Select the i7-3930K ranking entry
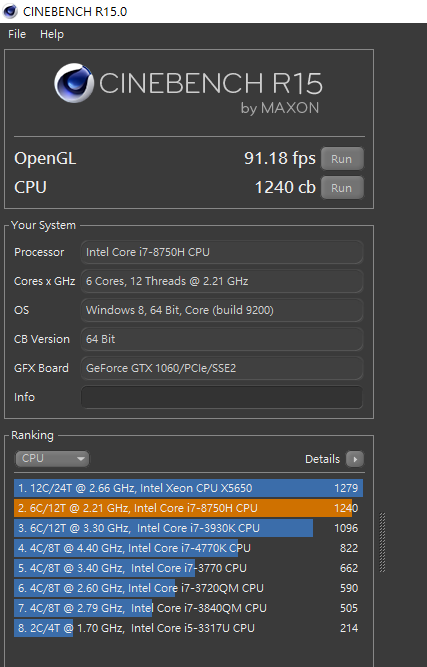The height and width of the screenshot is (667, 427). tap(188, 528)
